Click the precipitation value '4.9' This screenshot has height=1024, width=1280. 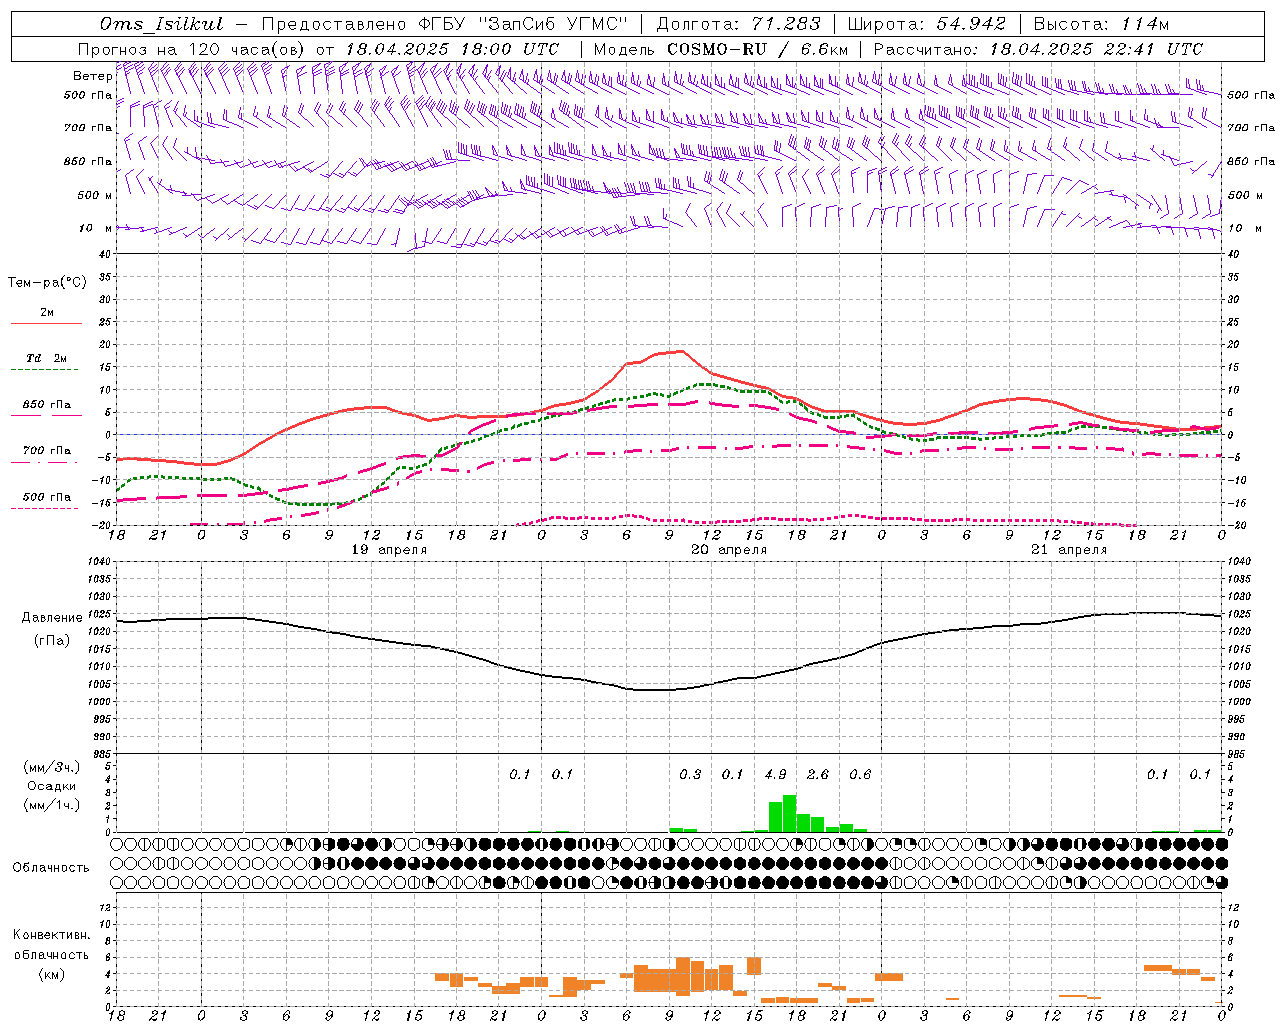click(x=775, y=774)
